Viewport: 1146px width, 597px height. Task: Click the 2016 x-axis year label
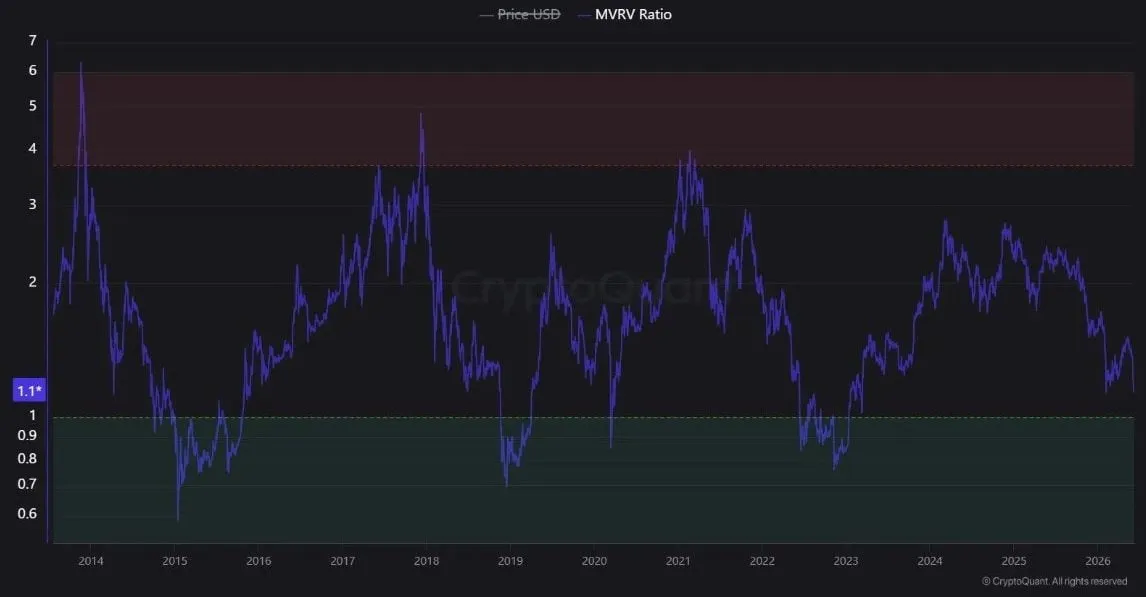tap(259, 561)
